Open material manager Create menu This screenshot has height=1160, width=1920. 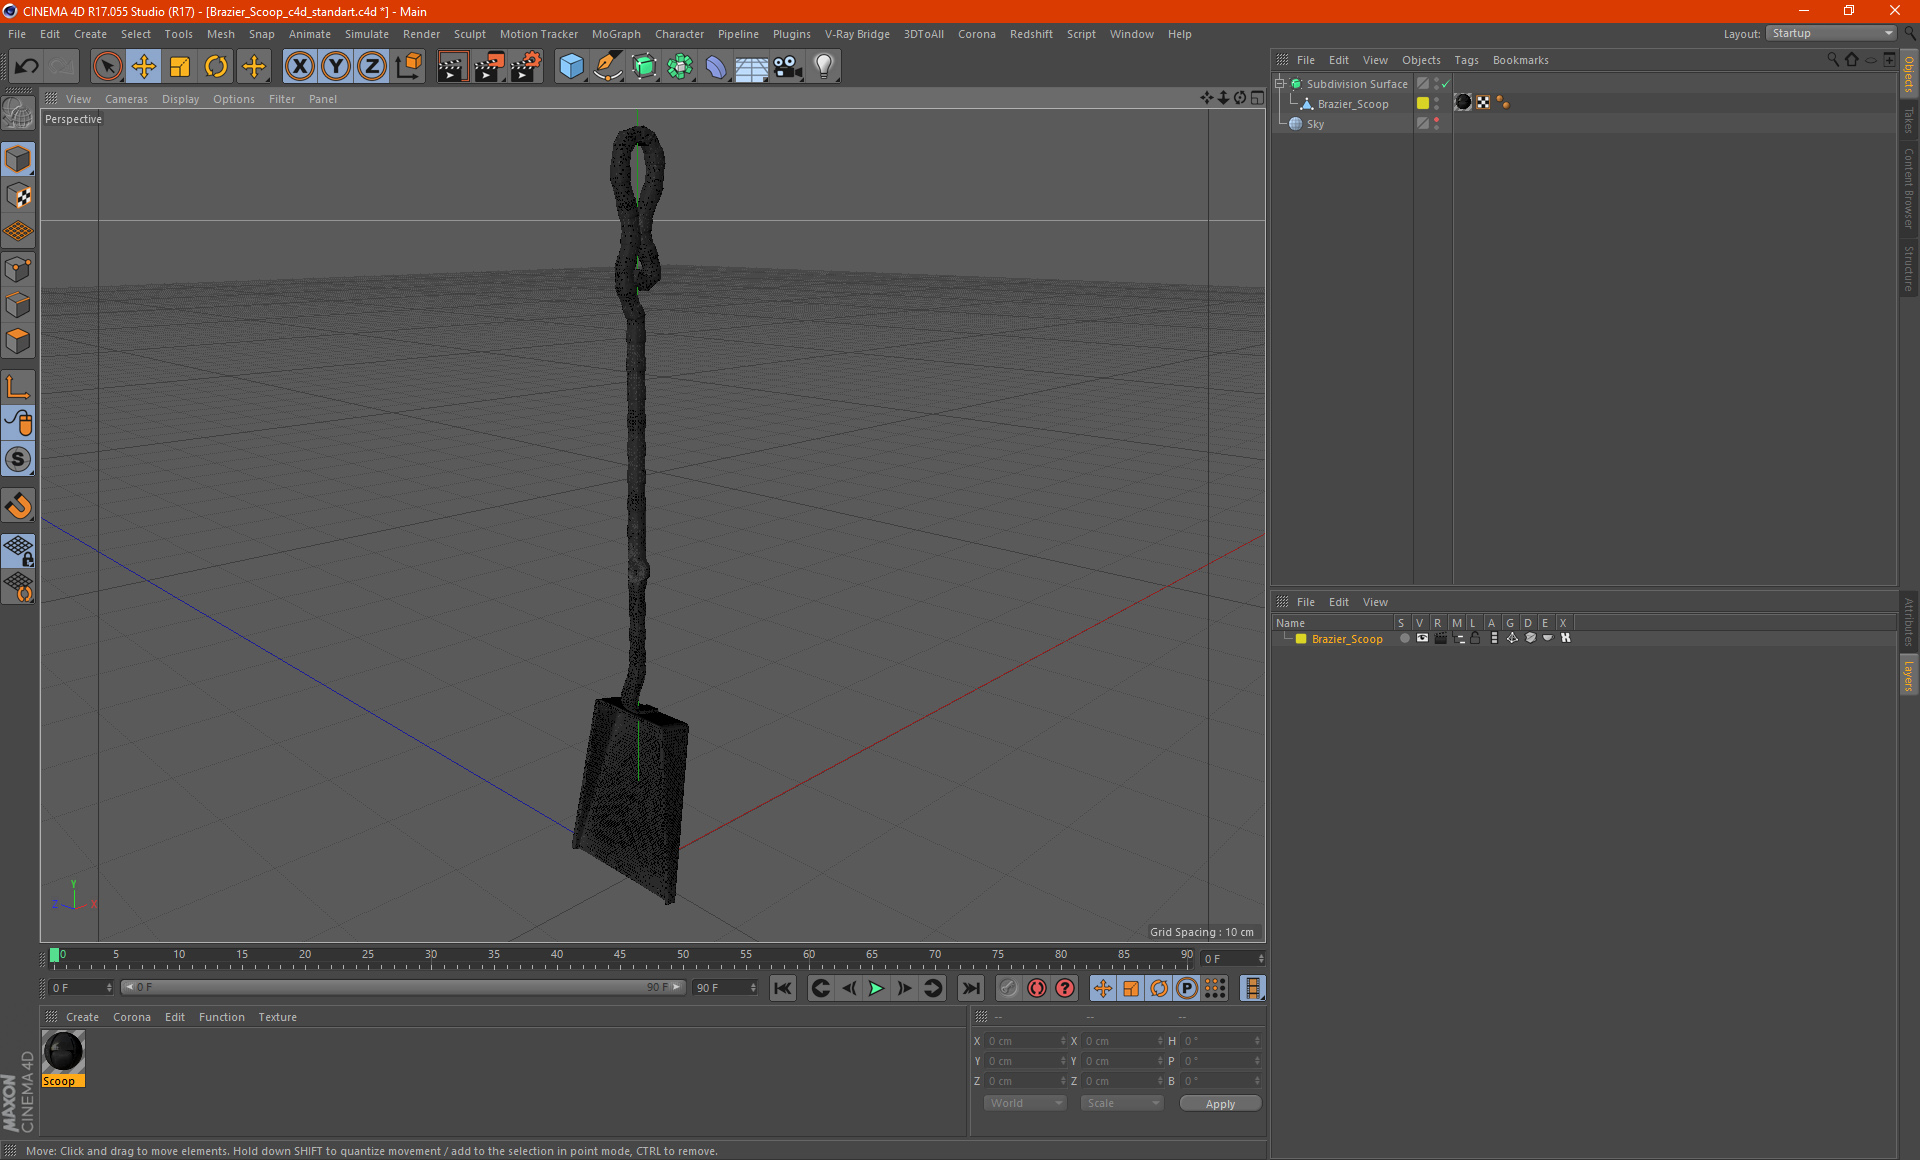(x=82, y=1017)
